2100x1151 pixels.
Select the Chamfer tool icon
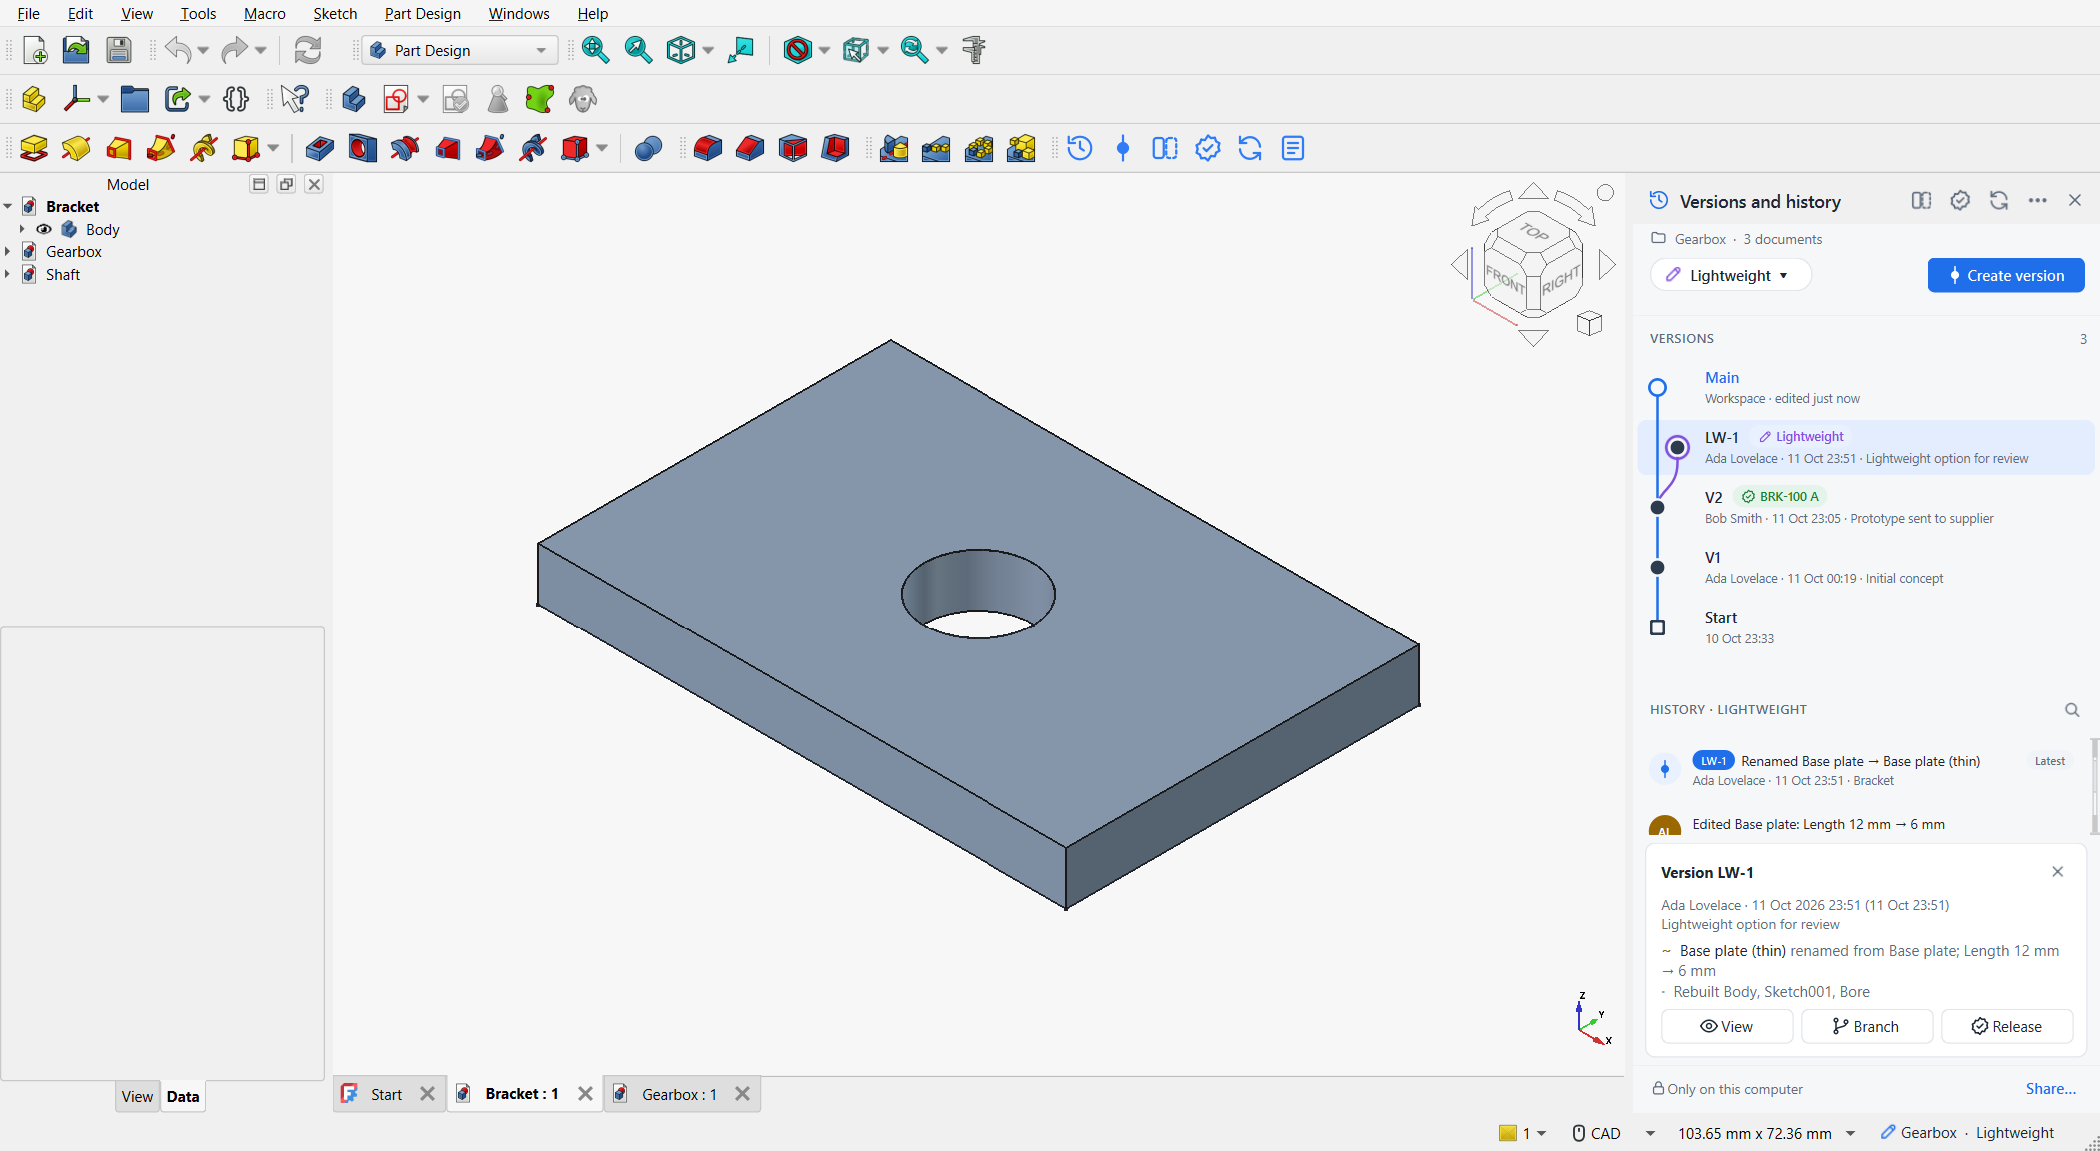tap(750, 148)
